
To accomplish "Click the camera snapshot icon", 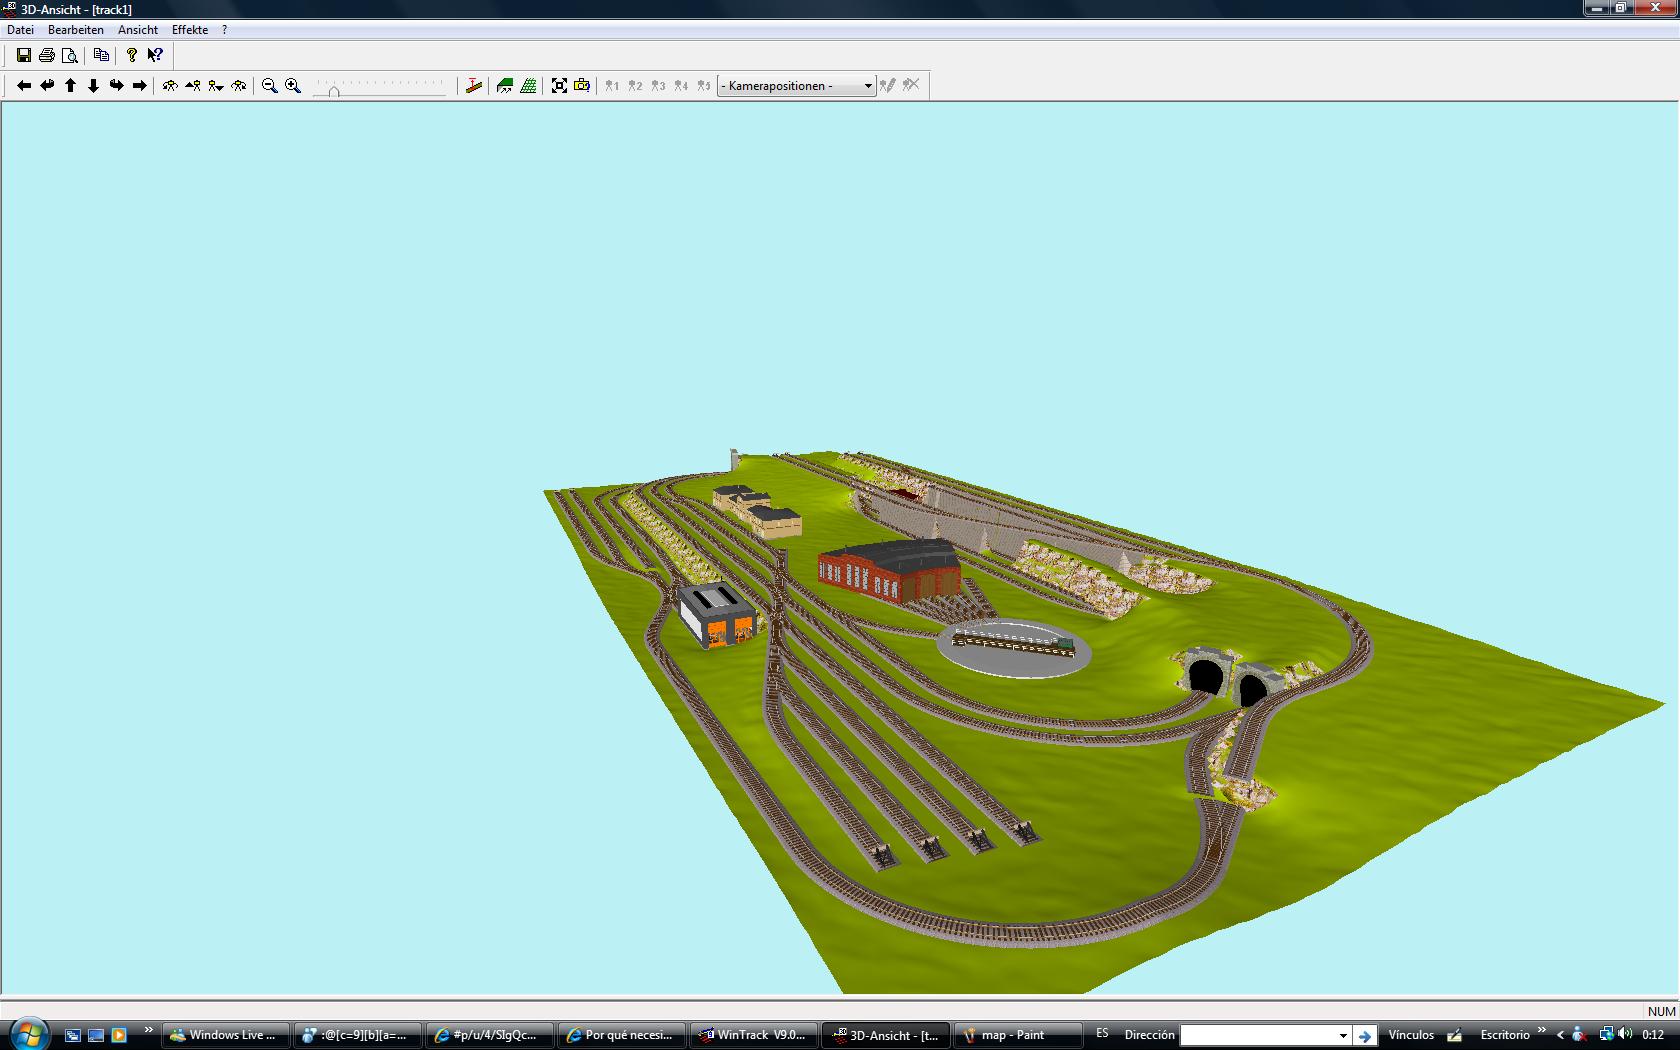I will click(582, 86).
